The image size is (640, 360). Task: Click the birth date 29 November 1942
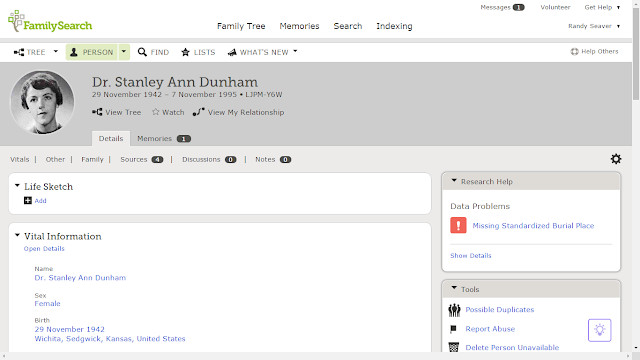pyautogui.click(x=69, y=329)
